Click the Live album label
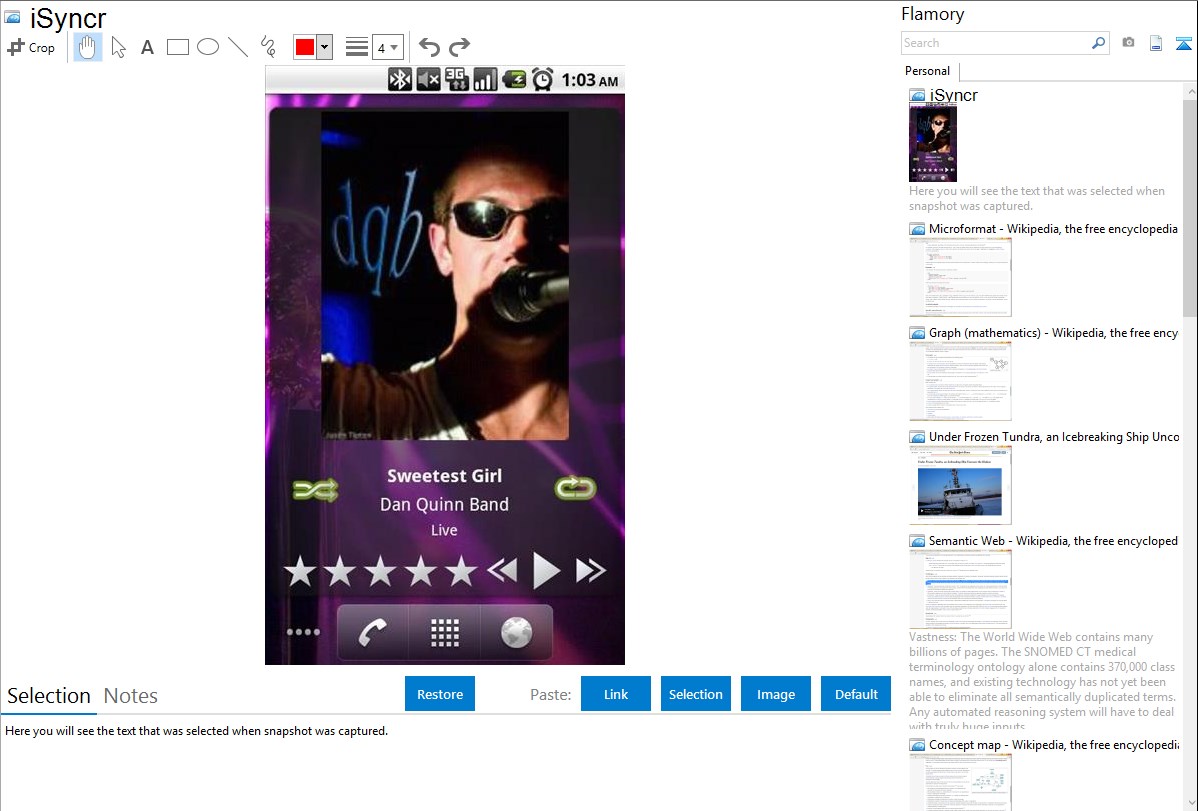This screenshot has width=1198, height=811. point(444,530)
